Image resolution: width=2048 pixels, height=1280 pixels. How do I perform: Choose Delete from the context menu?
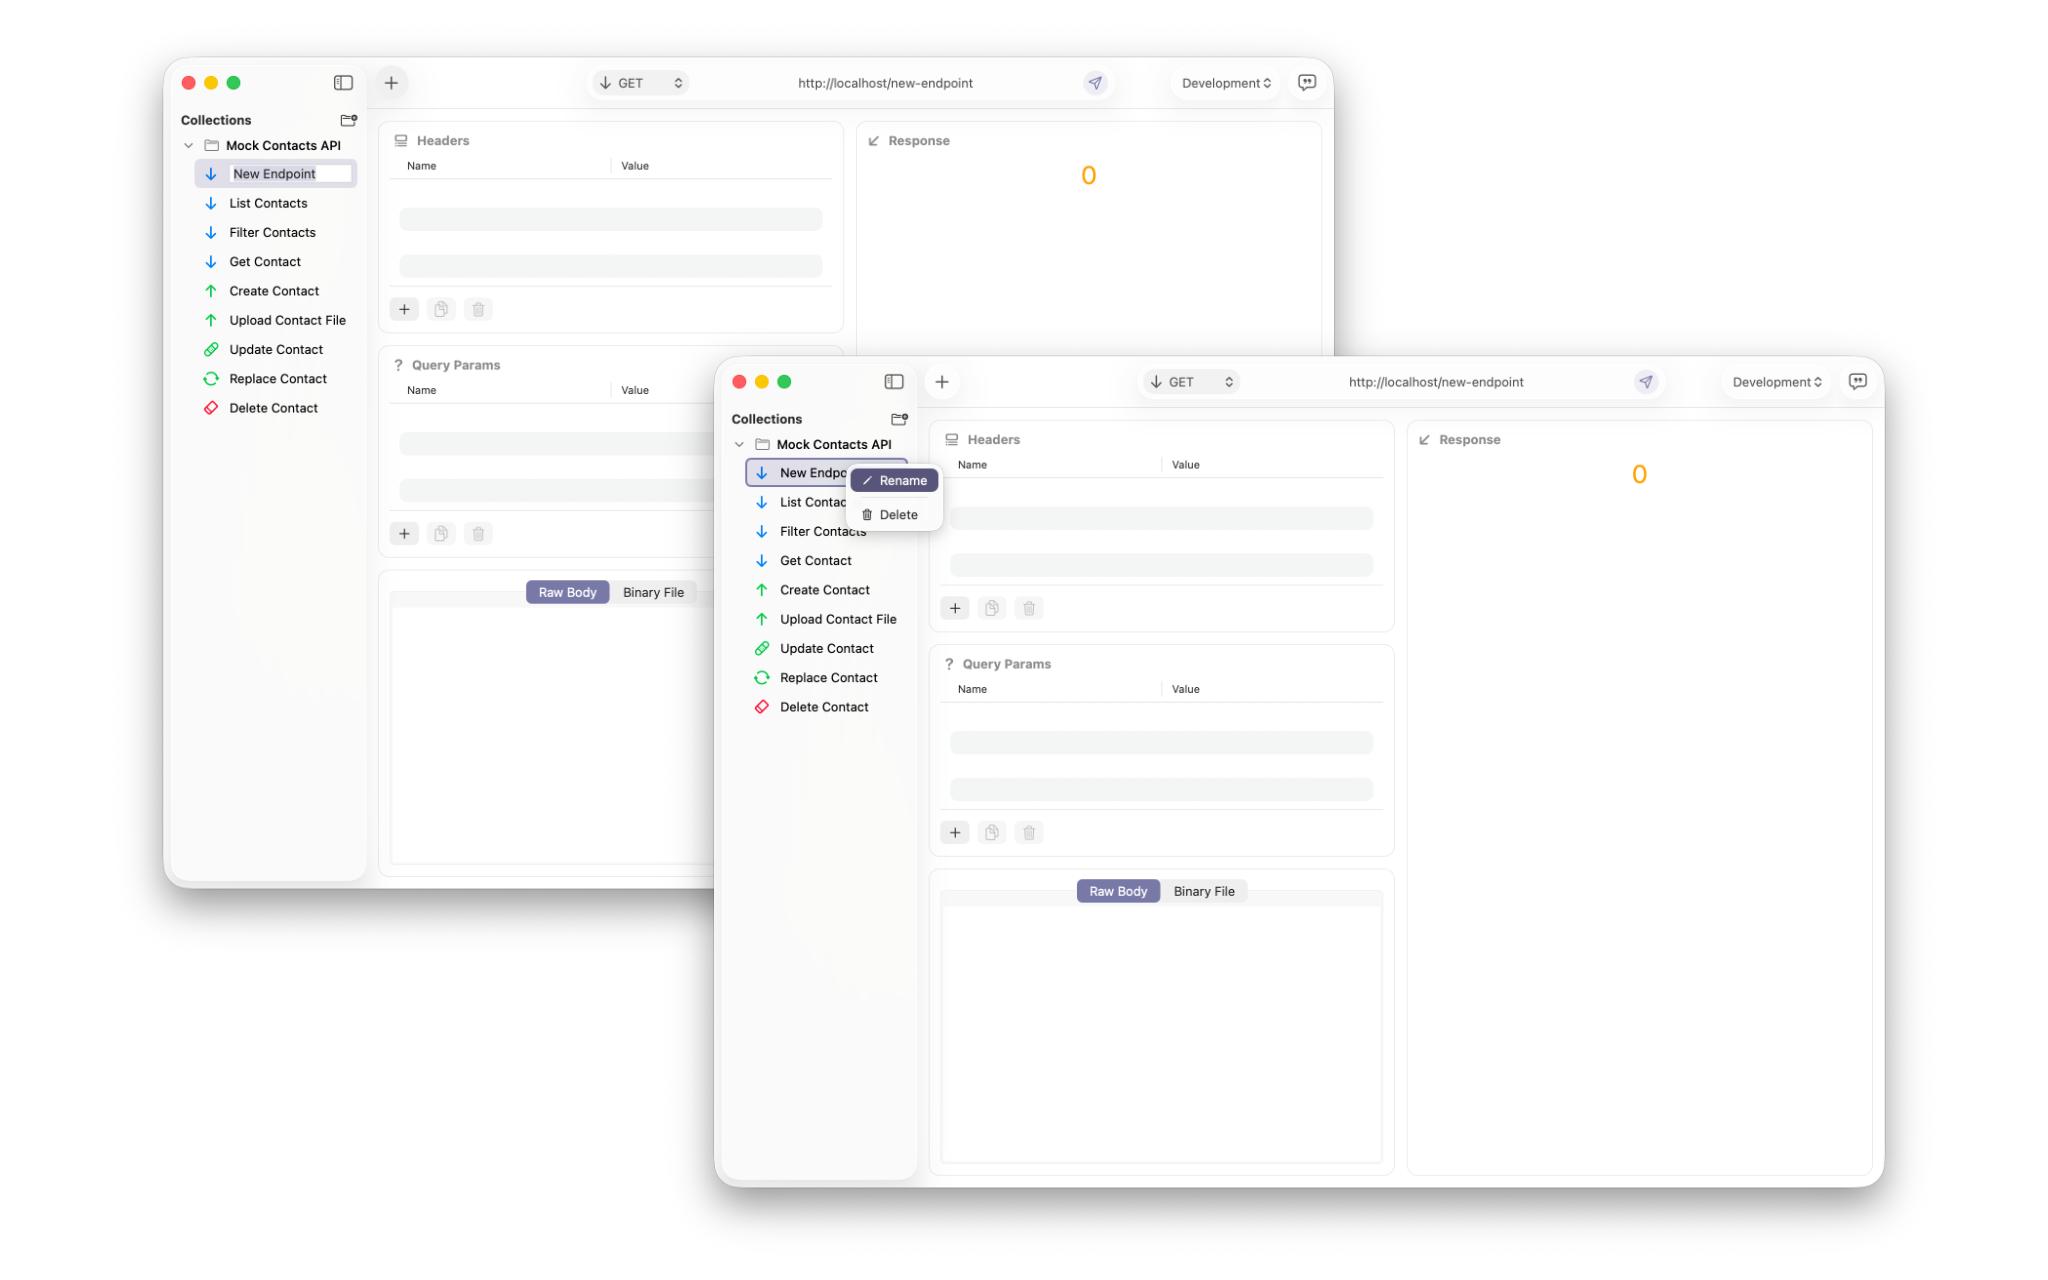895,515
